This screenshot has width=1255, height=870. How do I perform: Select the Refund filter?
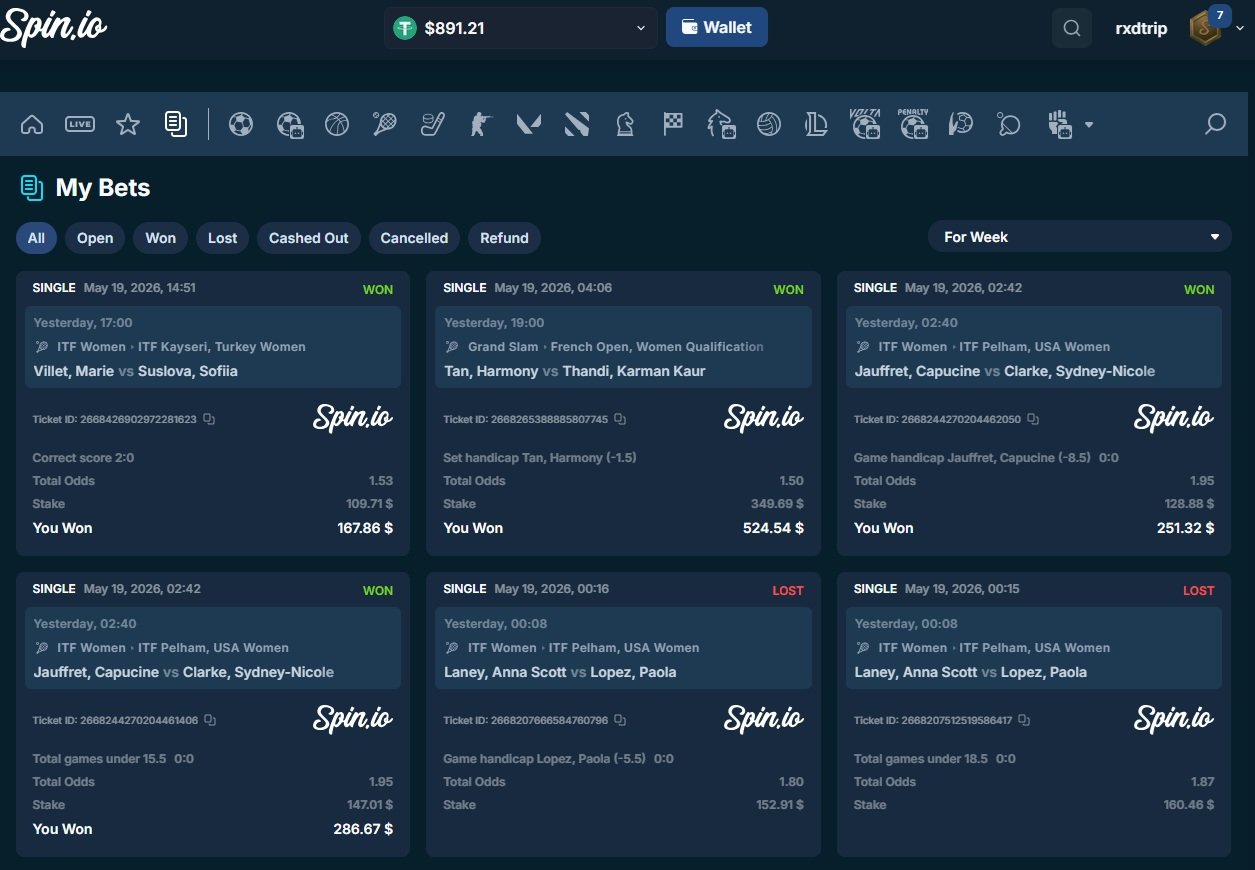tap(504, 238)
